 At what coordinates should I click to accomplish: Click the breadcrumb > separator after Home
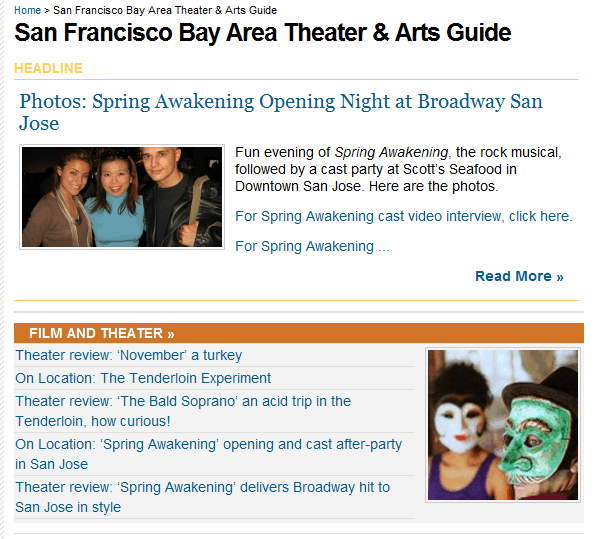47,11
